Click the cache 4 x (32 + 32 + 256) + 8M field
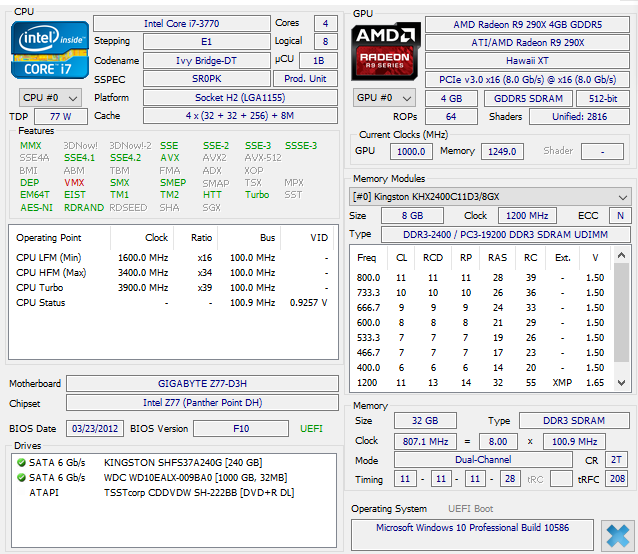638x554 pixels. point(240,116)
